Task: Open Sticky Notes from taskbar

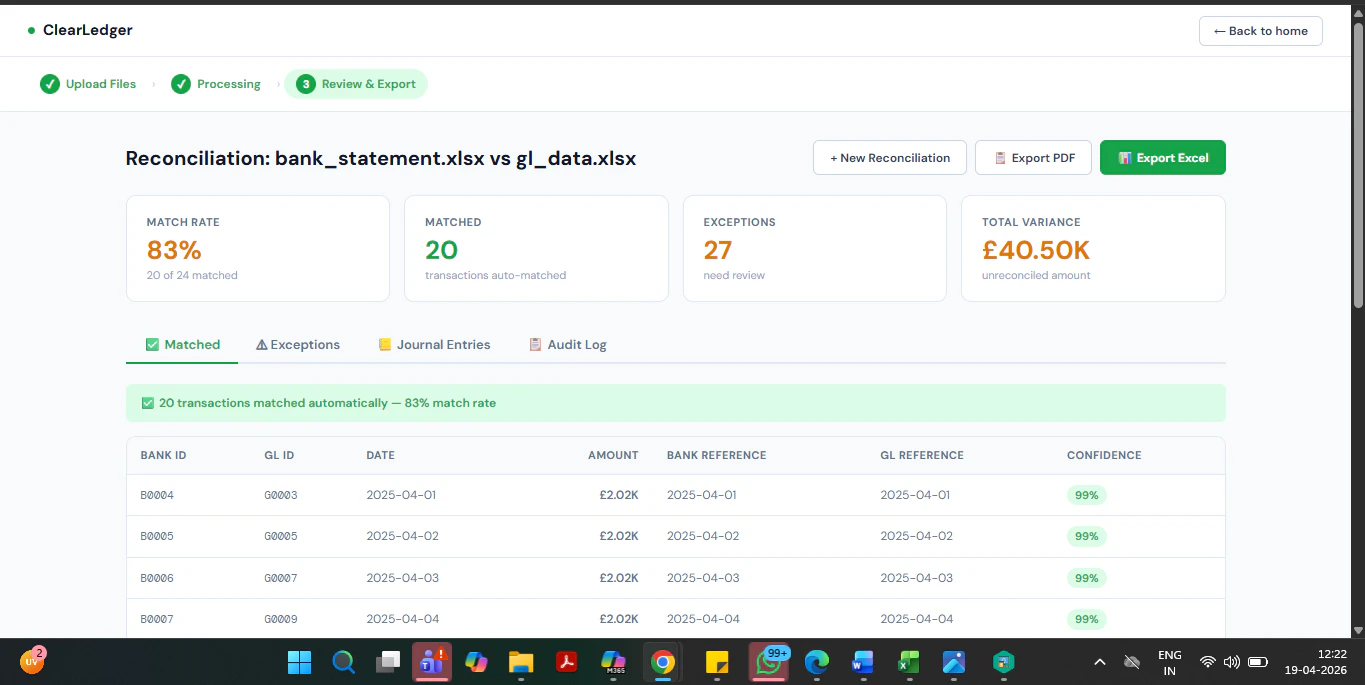Action: click(716, 662)
